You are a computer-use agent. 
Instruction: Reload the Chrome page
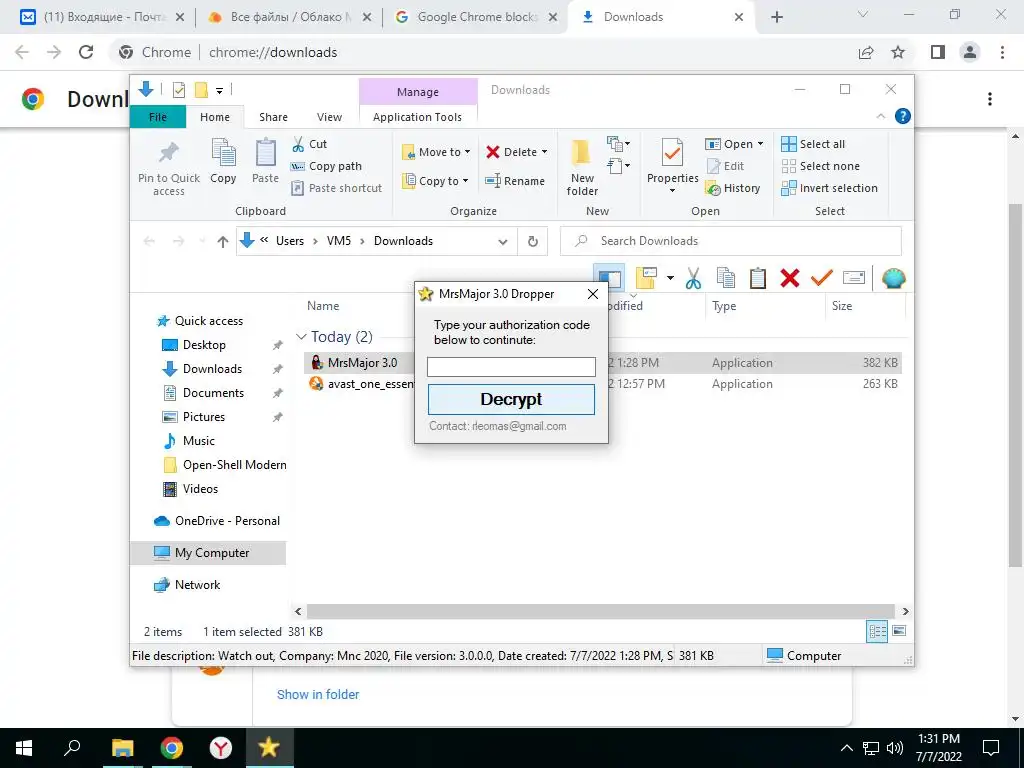click(x=86, y=52)
